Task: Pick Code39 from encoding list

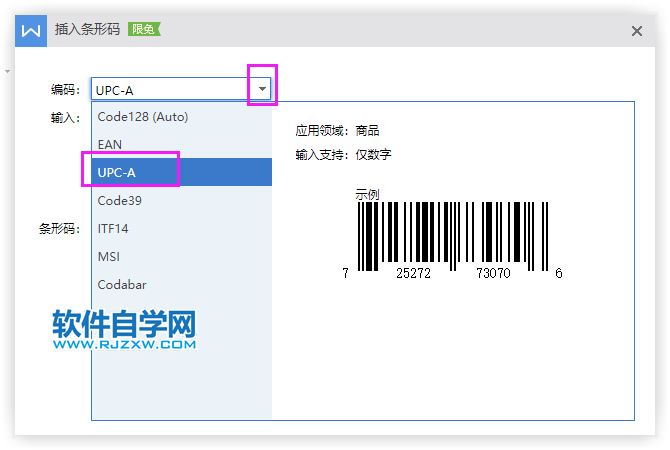Action: pyautogui.click(x=182, y=200)
